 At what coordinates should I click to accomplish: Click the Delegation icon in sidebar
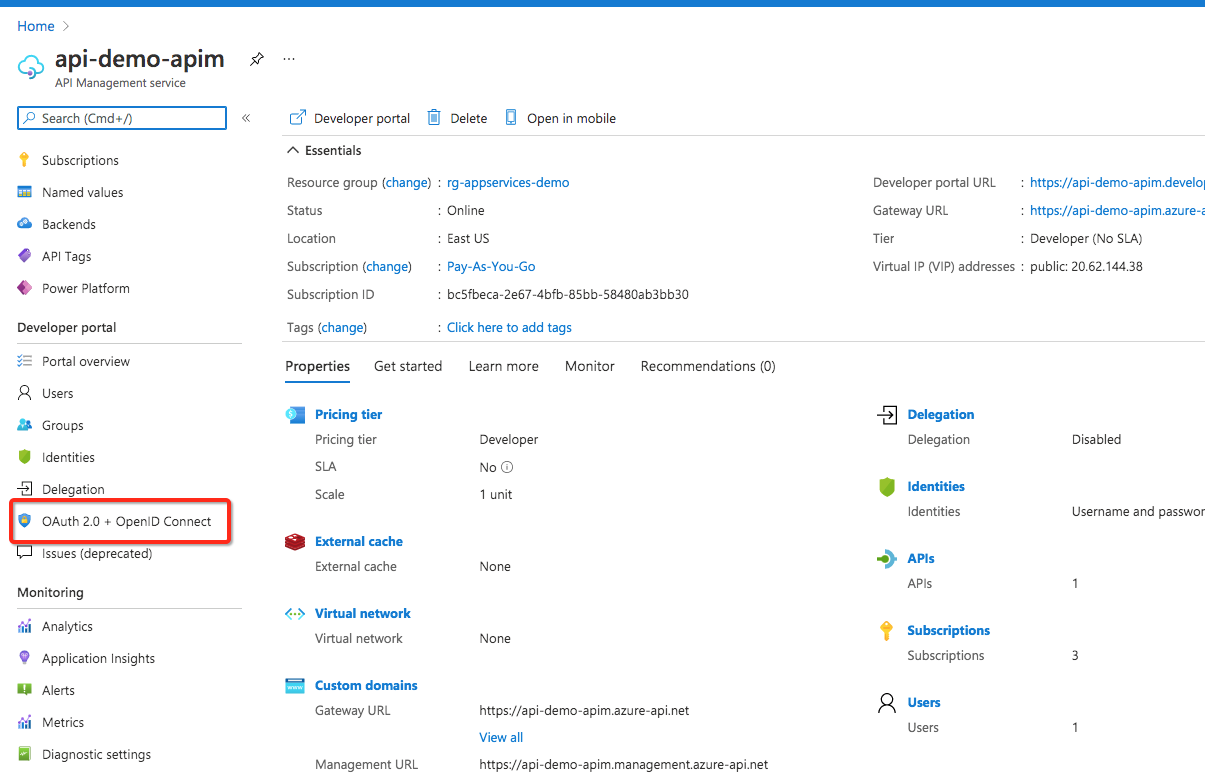[25, 489]
